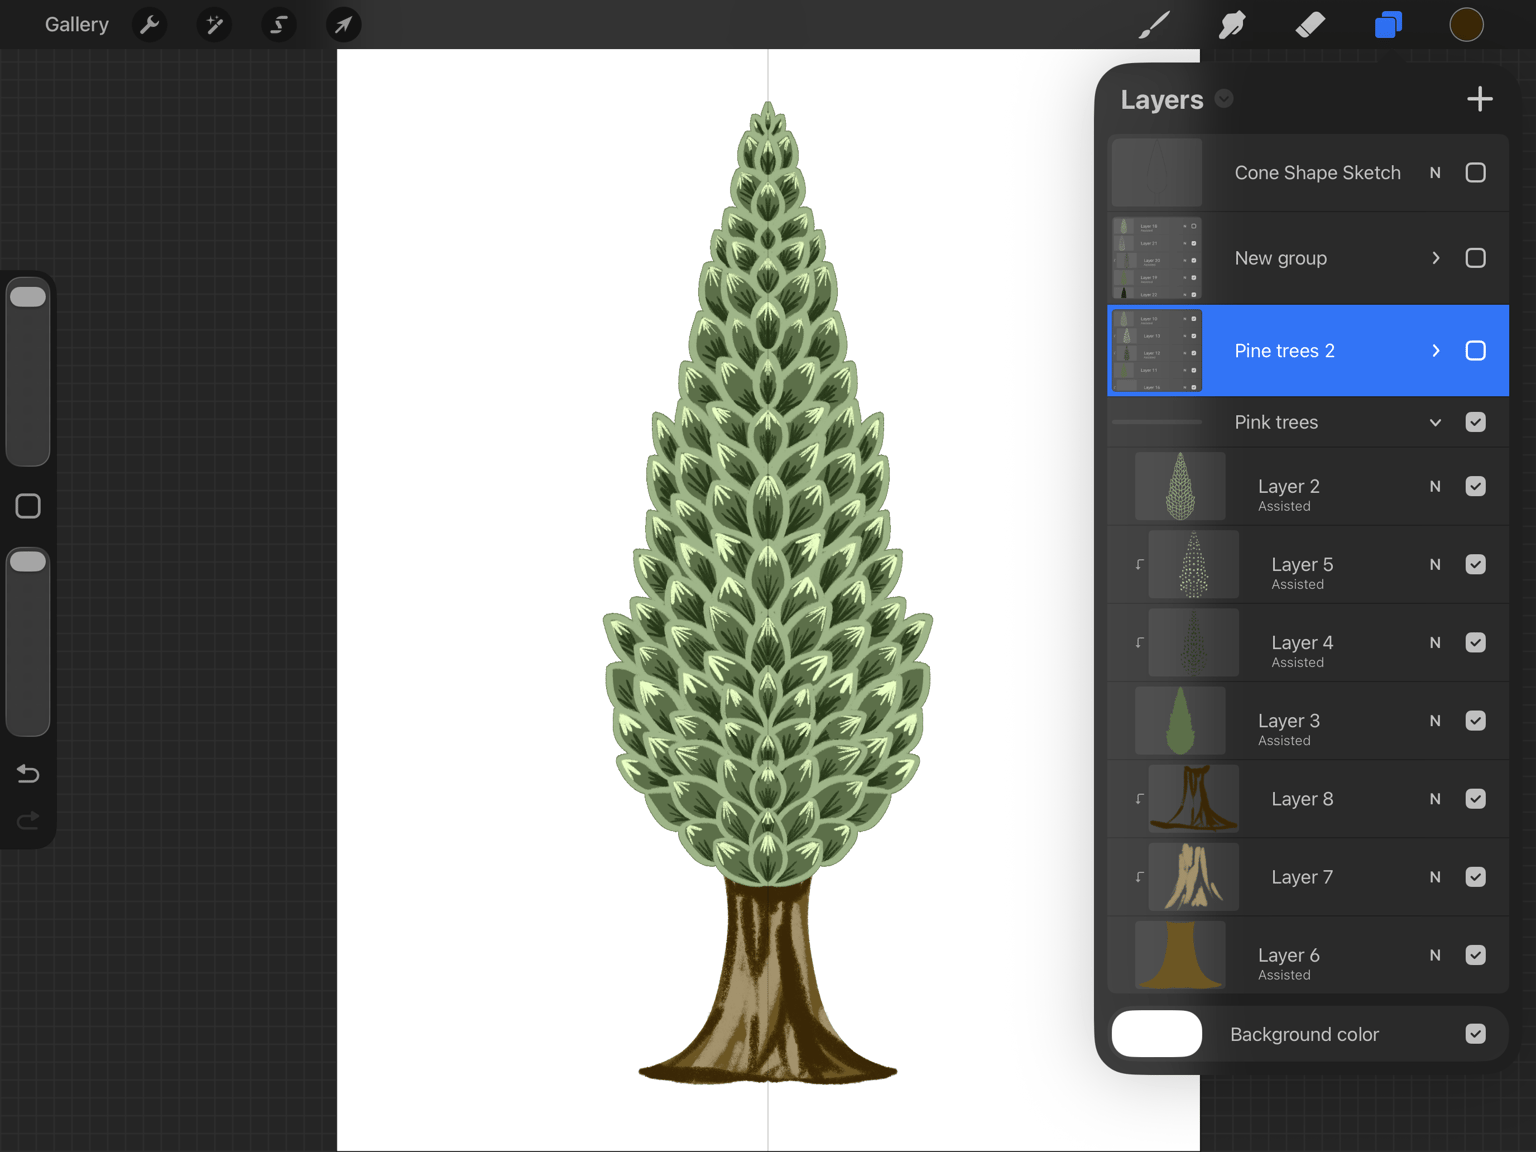Tap the New group thumbnail
1536x1152 pixels.
pos(1157,258)
